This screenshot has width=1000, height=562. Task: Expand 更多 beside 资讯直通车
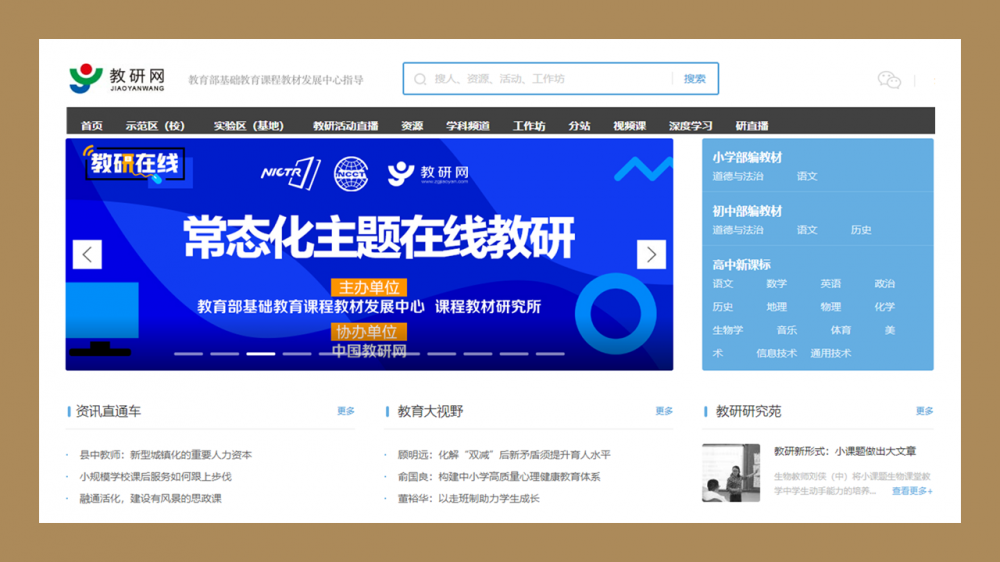click(346, 411)
